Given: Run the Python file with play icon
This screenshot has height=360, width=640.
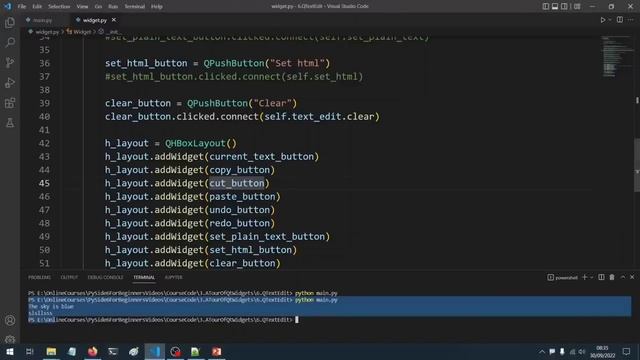Looking at the screenshot, I should [602, 20].
